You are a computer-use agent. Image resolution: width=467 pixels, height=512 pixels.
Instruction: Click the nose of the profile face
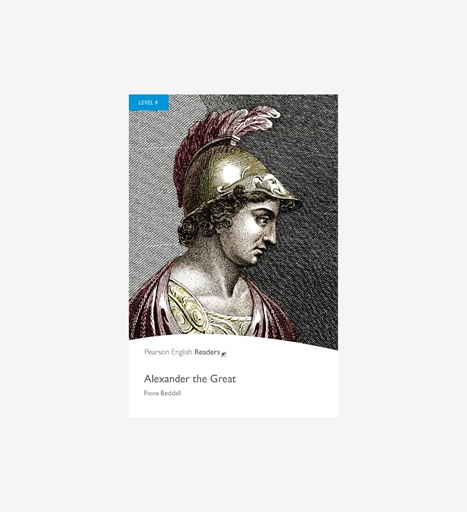pyautogui.click(x=271, y=236)
